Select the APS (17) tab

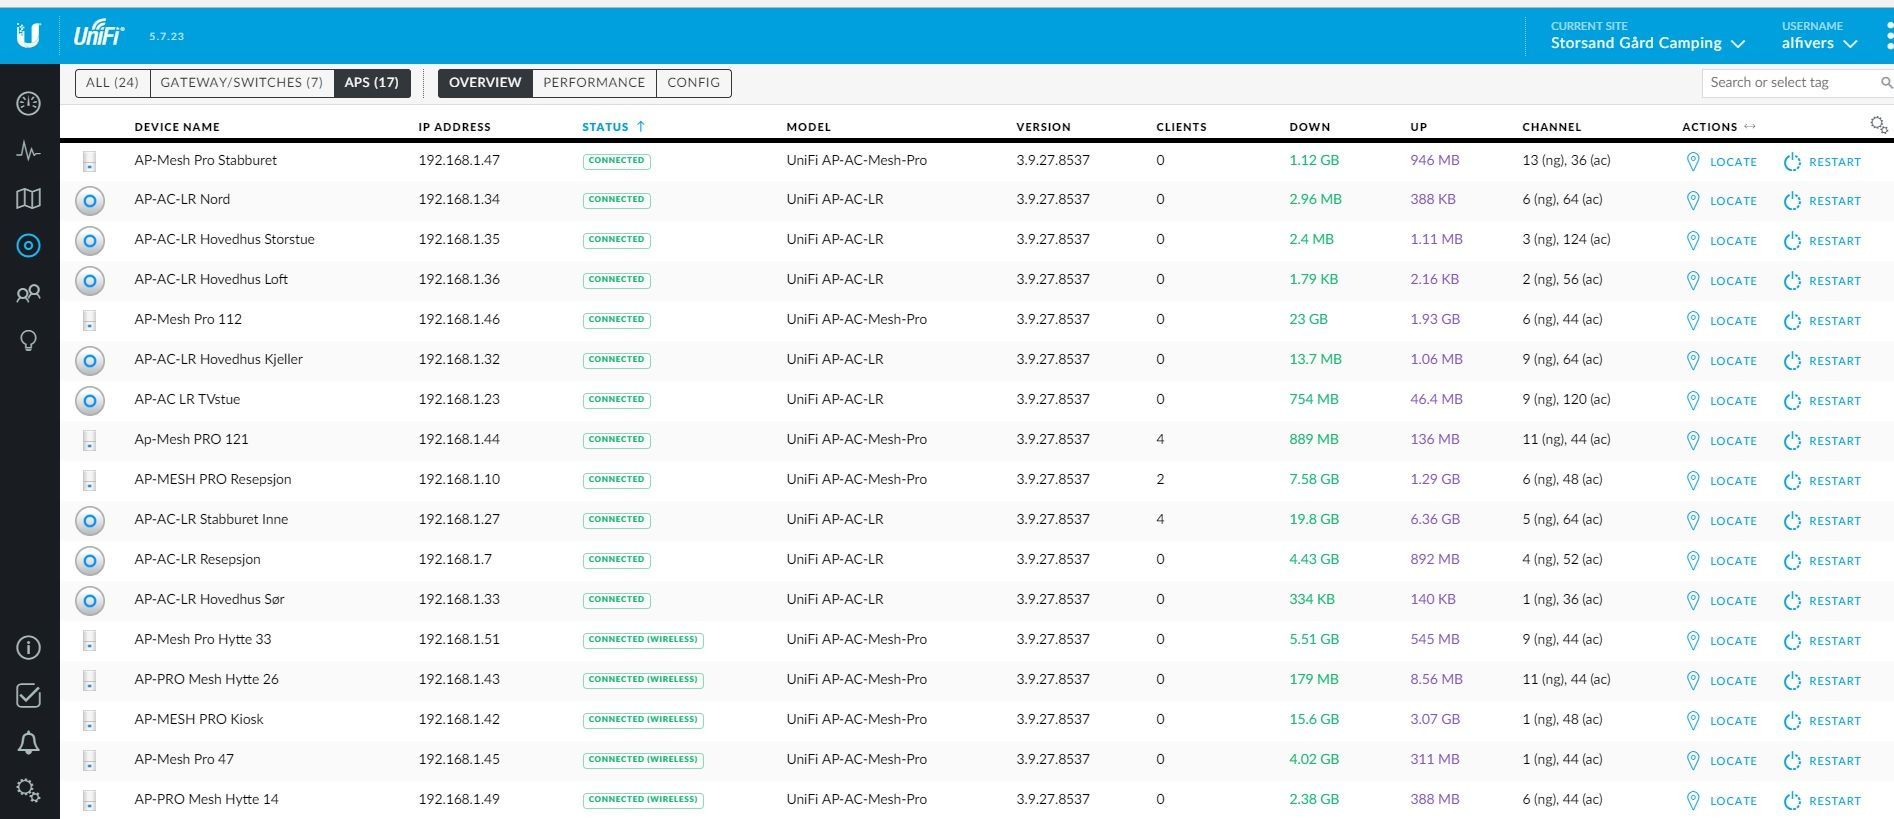click(x=371, y=83)
